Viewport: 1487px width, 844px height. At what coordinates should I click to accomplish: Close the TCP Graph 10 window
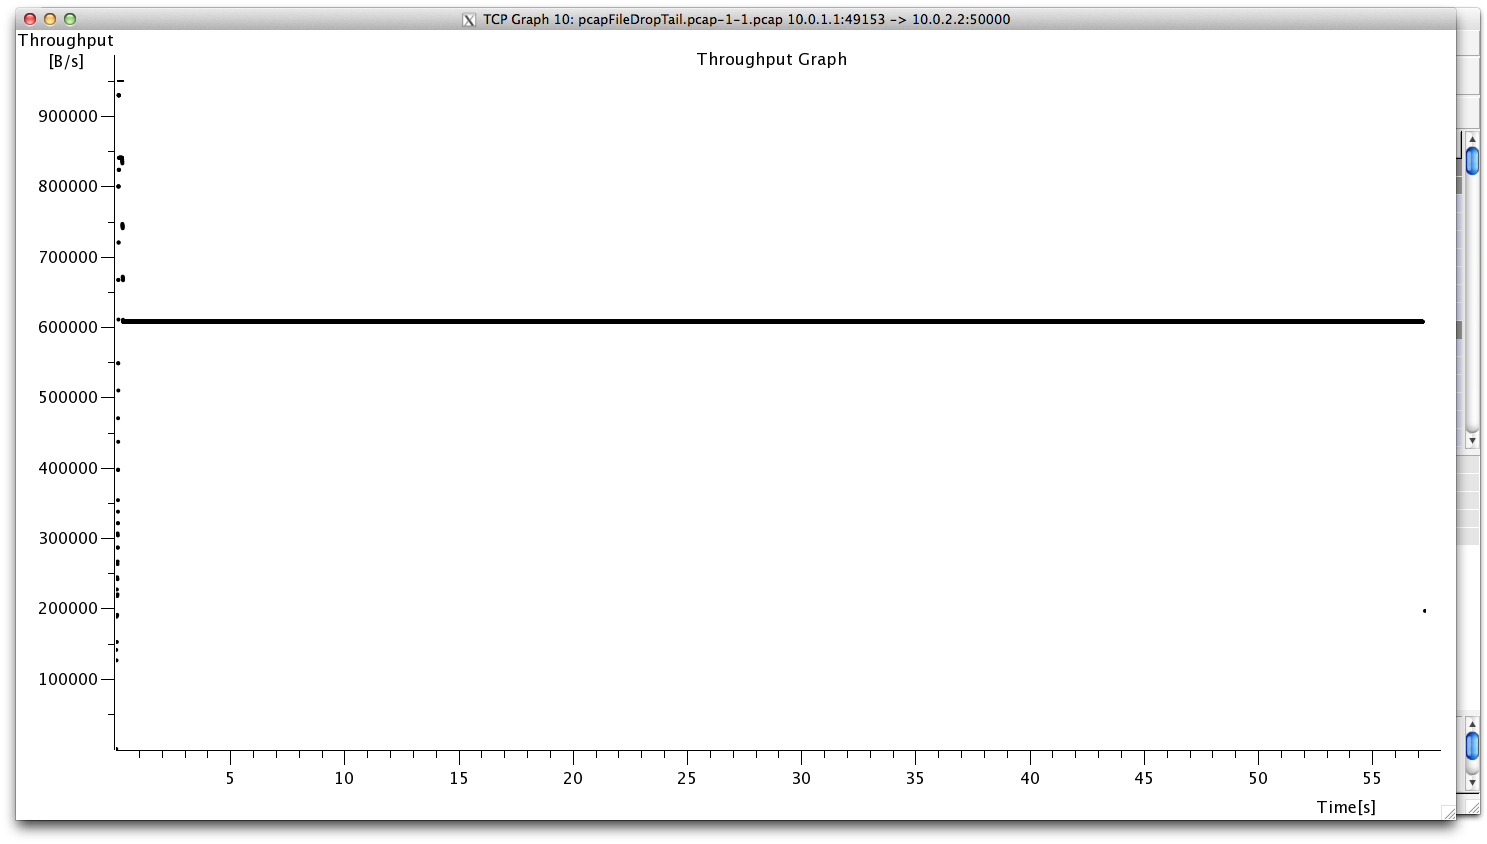tap(30, 19)
